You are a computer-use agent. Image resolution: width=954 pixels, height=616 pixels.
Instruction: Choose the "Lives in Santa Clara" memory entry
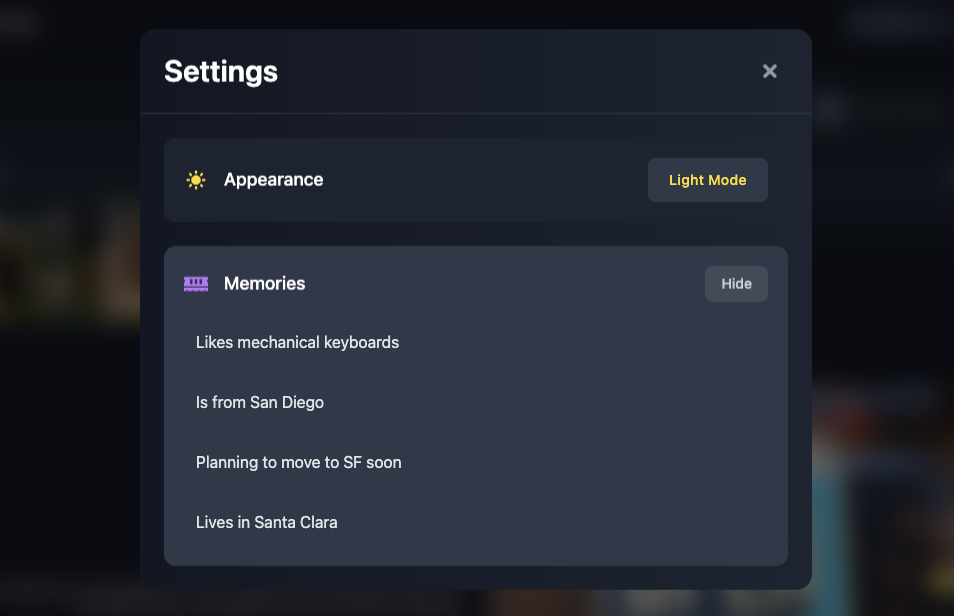click(266, 522)
